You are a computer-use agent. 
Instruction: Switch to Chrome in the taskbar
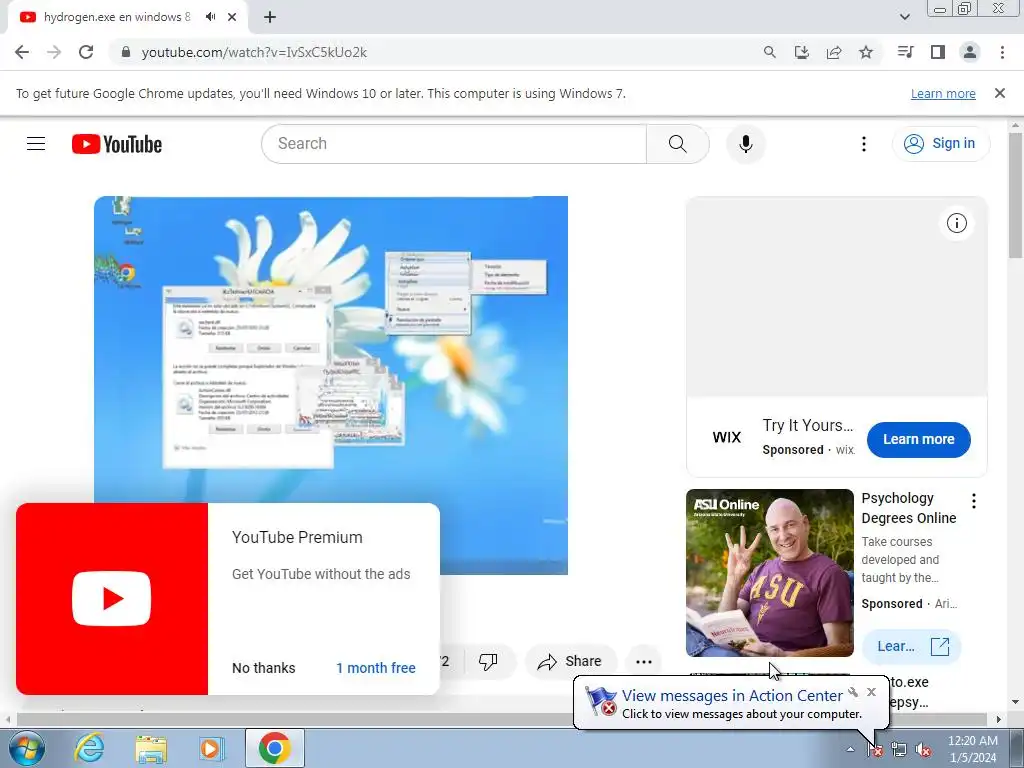[x=275, y=748]
